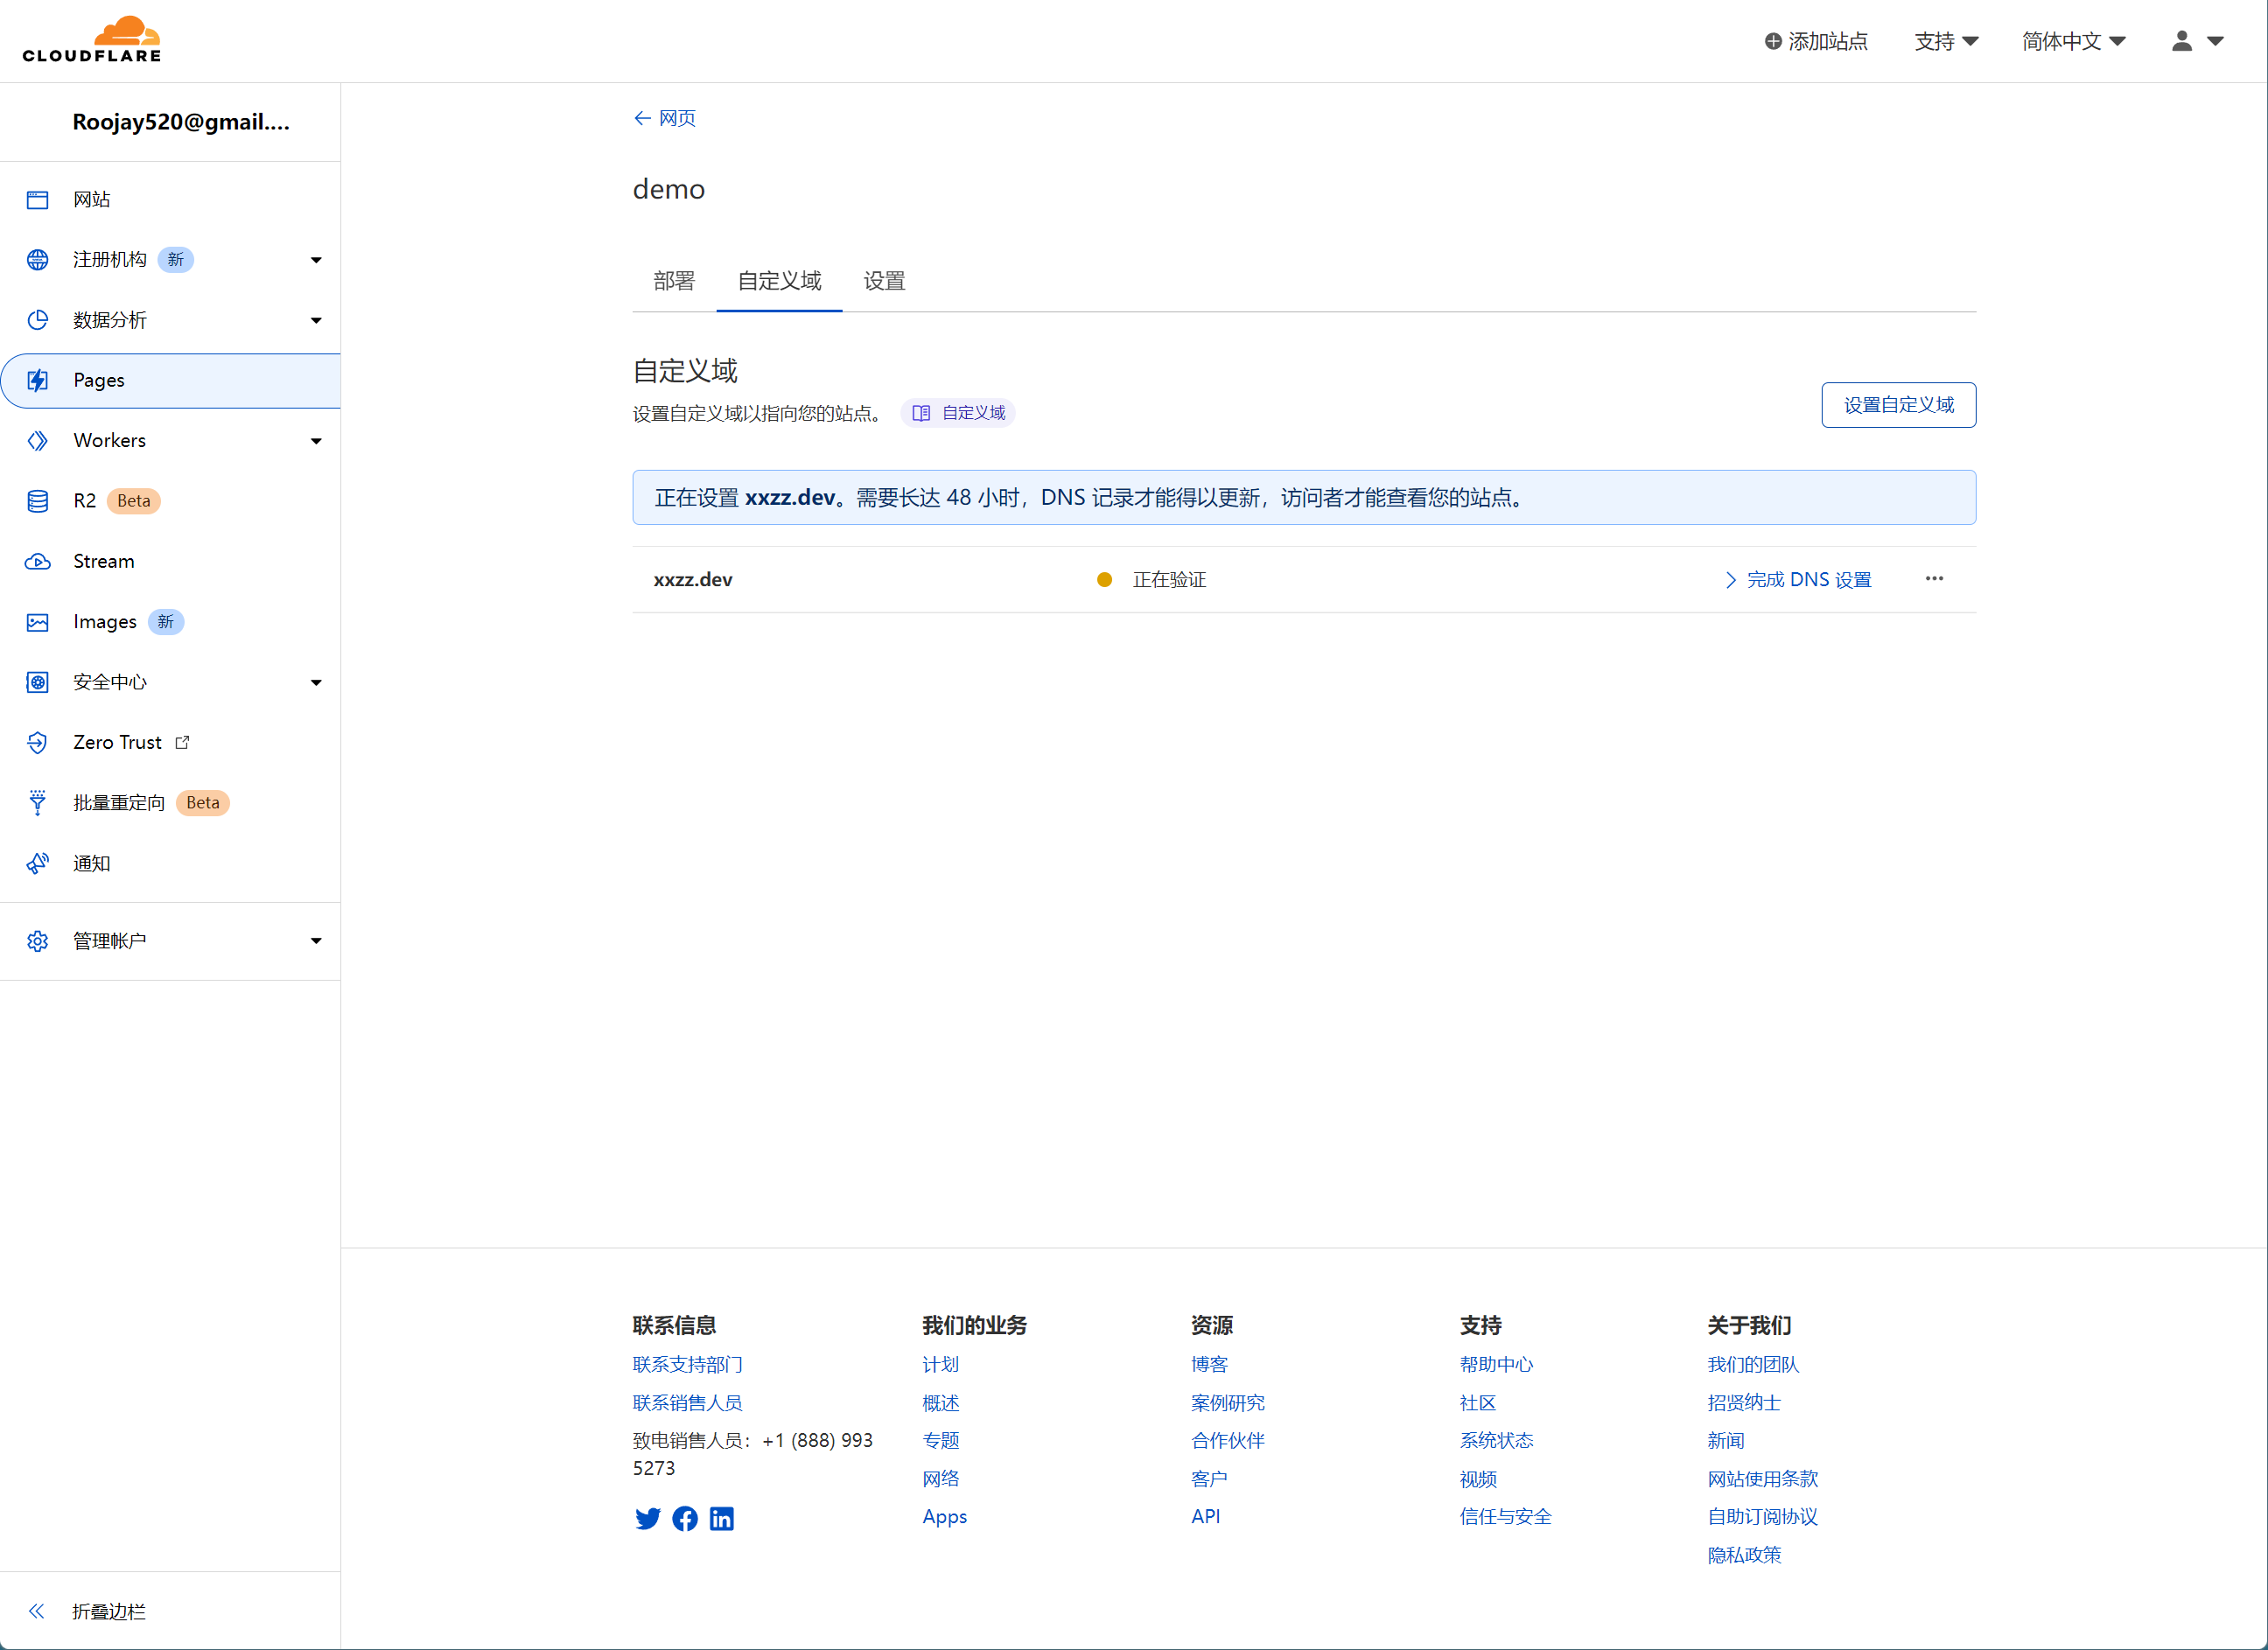Click the 设置自定义域 button
2268x1650 pixels.
coord(1898,405)
